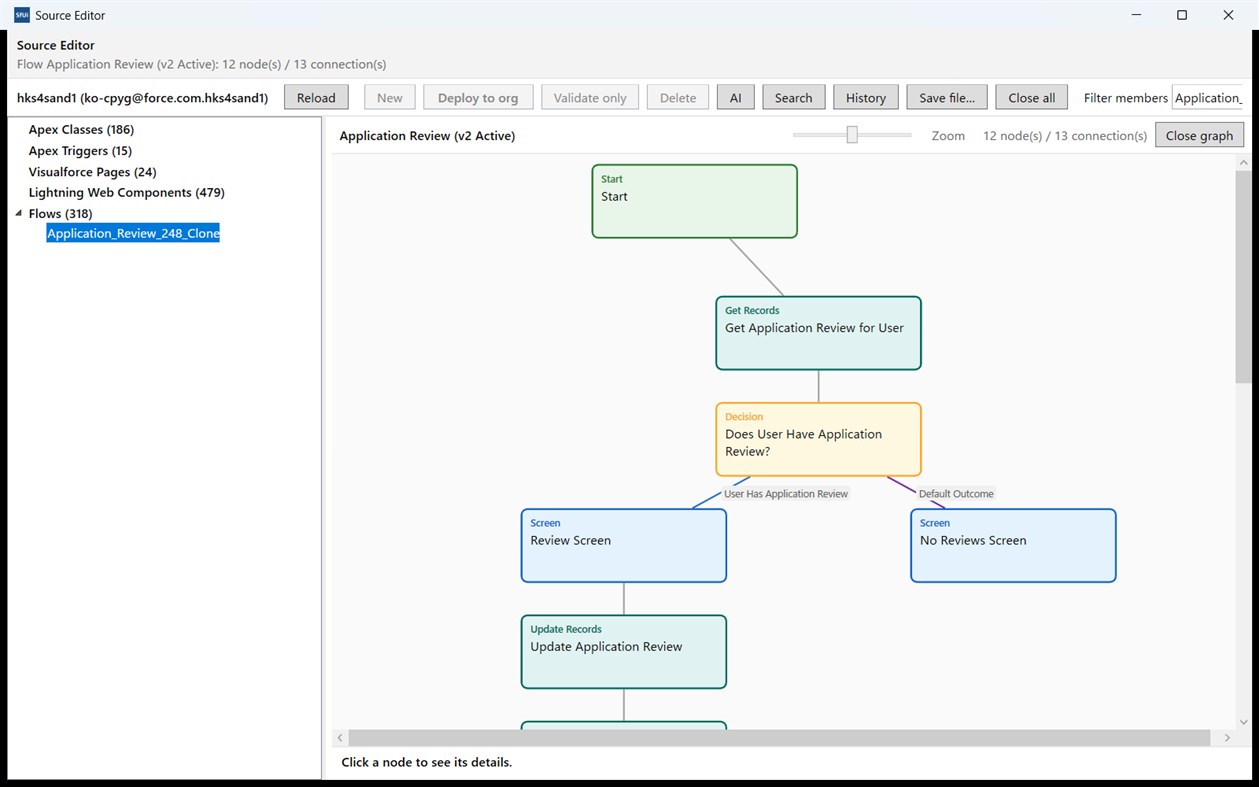The image size is (1259, 787).
Task: Click the Source Editor app icon in title bar
Action: pyautogui.click(x=22, y=15)
